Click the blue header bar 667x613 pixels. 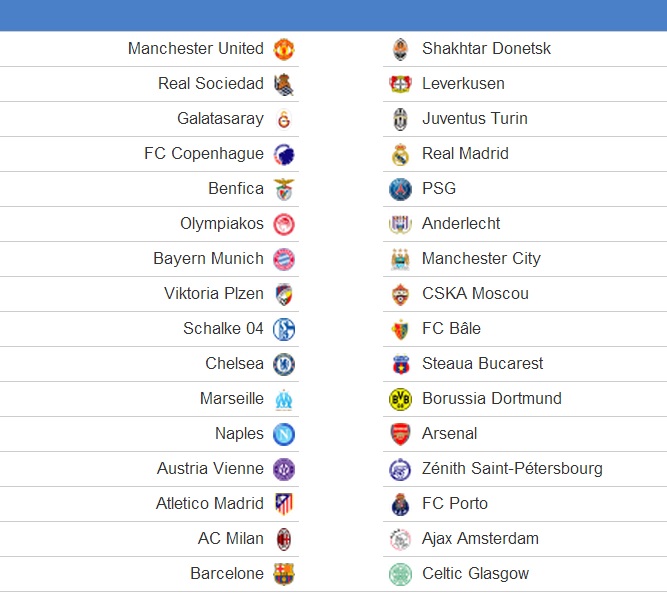pos(334,15)
